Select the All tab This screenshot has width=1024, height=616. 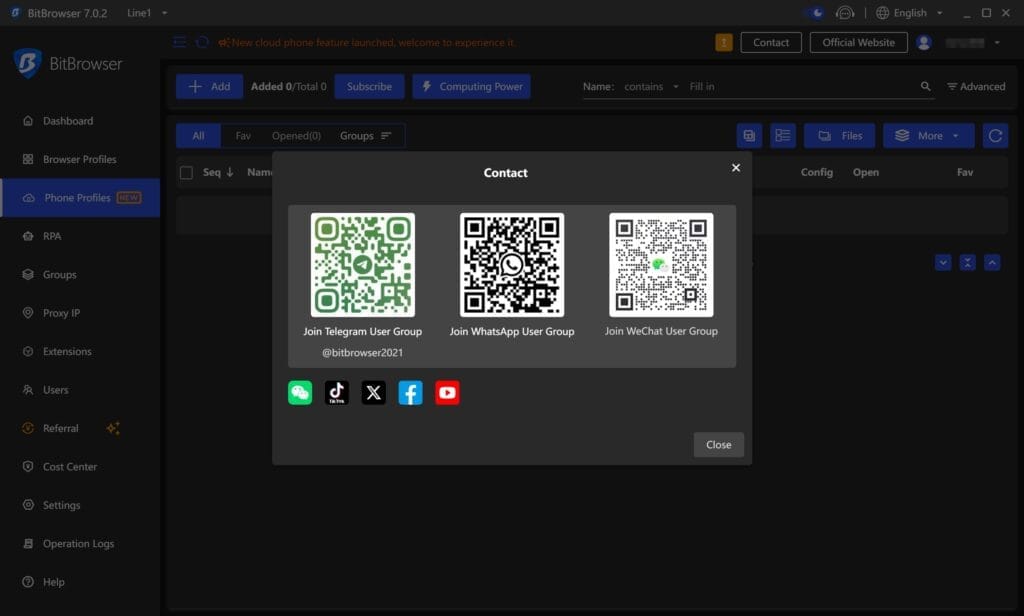pyautogui.click(x=199, y=136)
